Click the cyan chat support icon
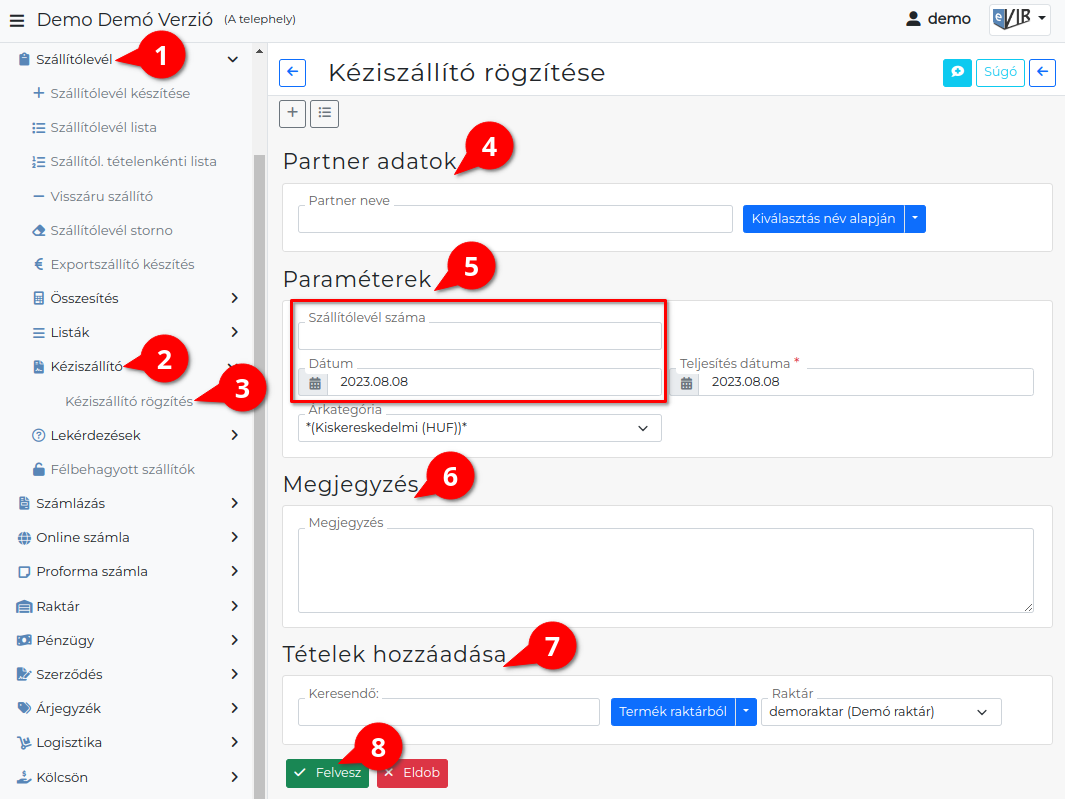 click(957, 72)
